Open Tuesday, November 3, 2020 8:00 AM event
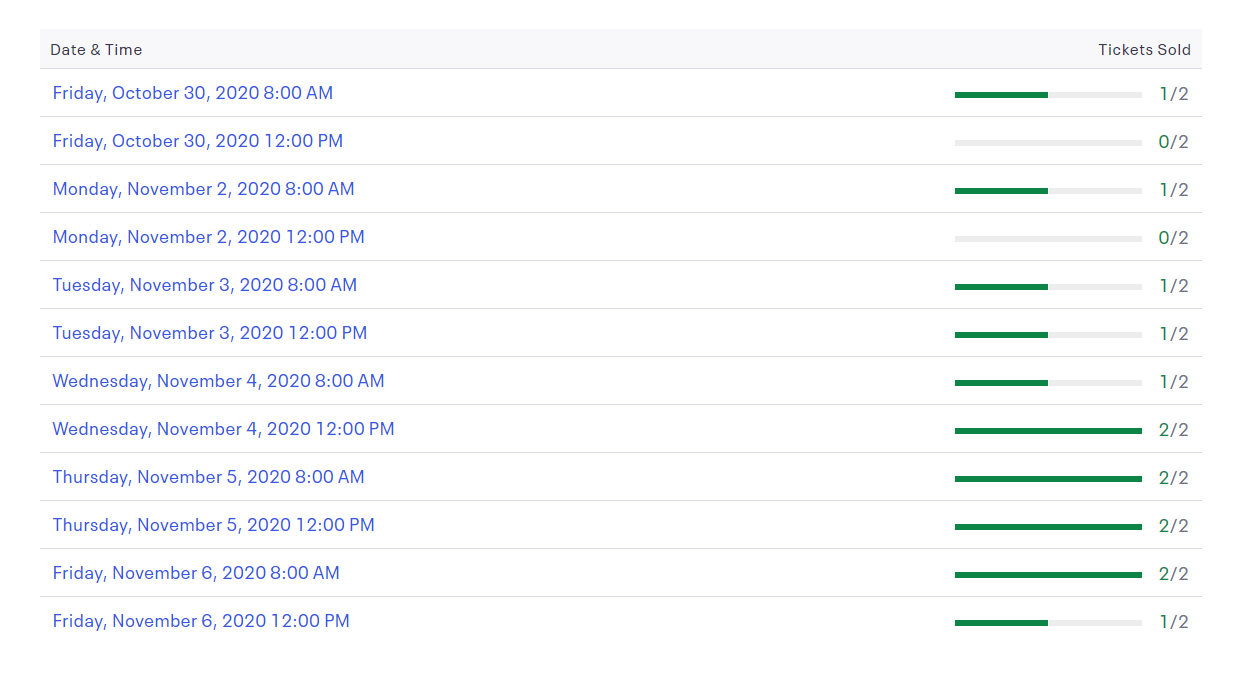 click(x=205, y=285)
